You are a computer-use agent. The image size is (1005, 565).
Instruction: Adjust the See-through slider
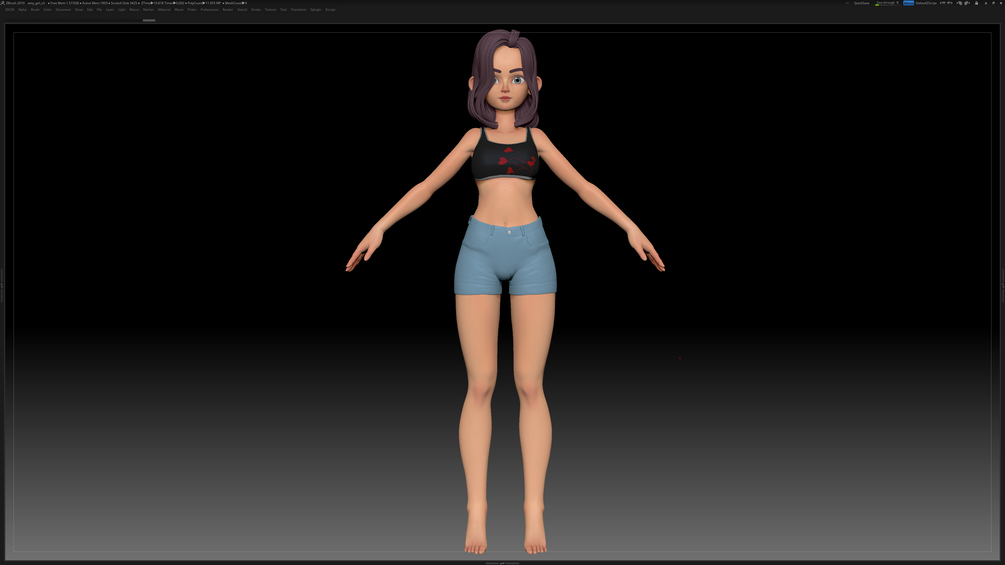(887, 3)
